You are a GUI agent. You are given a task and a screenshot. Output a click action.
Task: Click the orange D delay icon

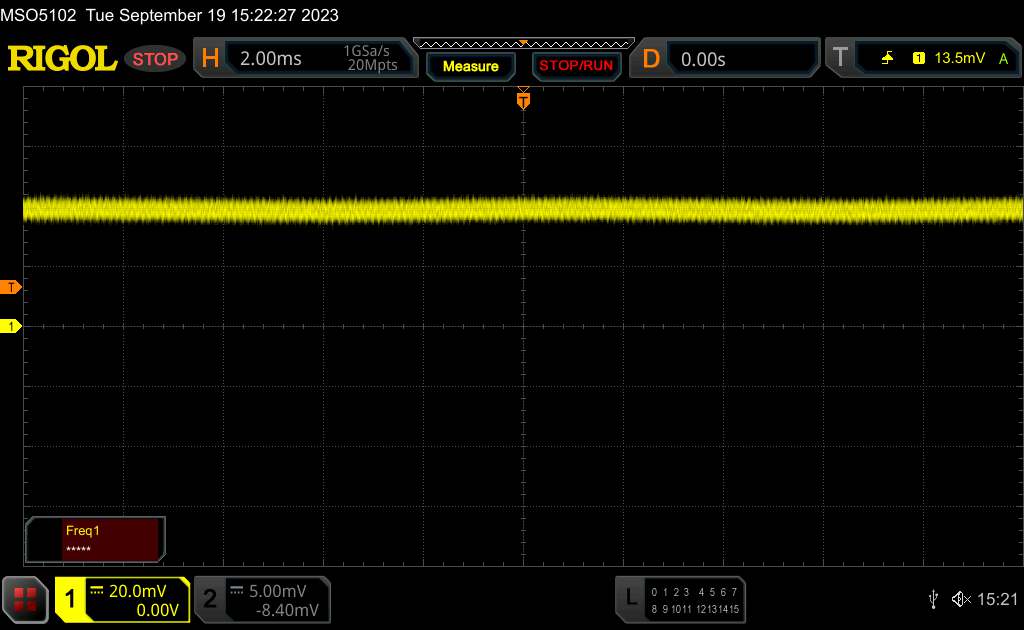(x=651, y=59)
